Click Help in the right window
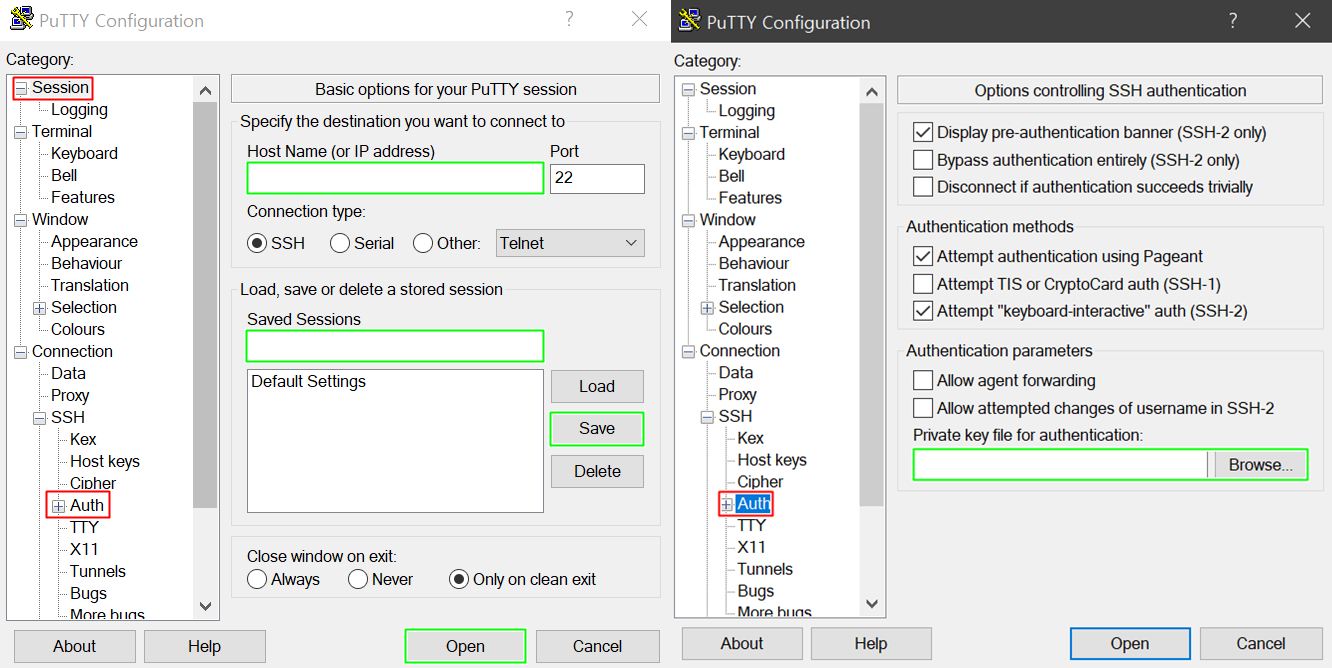 [871, 644]
